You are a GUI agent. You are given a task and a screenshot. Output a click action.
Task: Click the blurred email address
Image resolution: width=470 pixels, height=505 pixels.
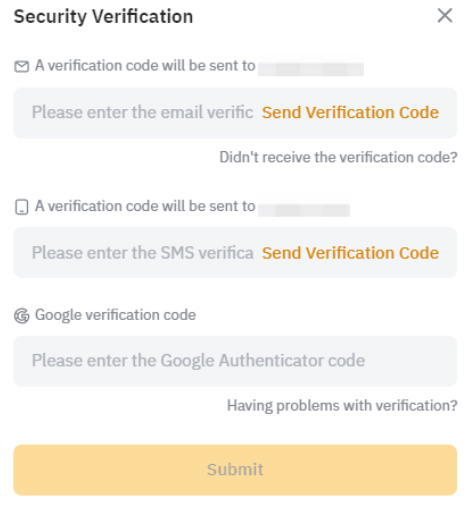(311, 69)
